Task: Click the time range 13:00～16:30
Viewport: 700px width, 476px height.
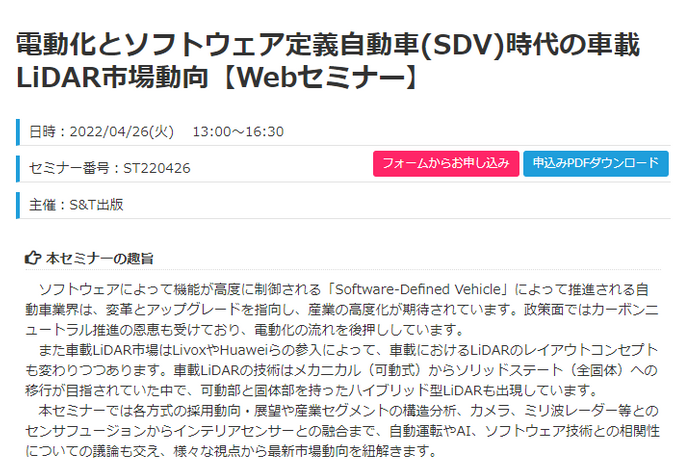Action: 238,132
